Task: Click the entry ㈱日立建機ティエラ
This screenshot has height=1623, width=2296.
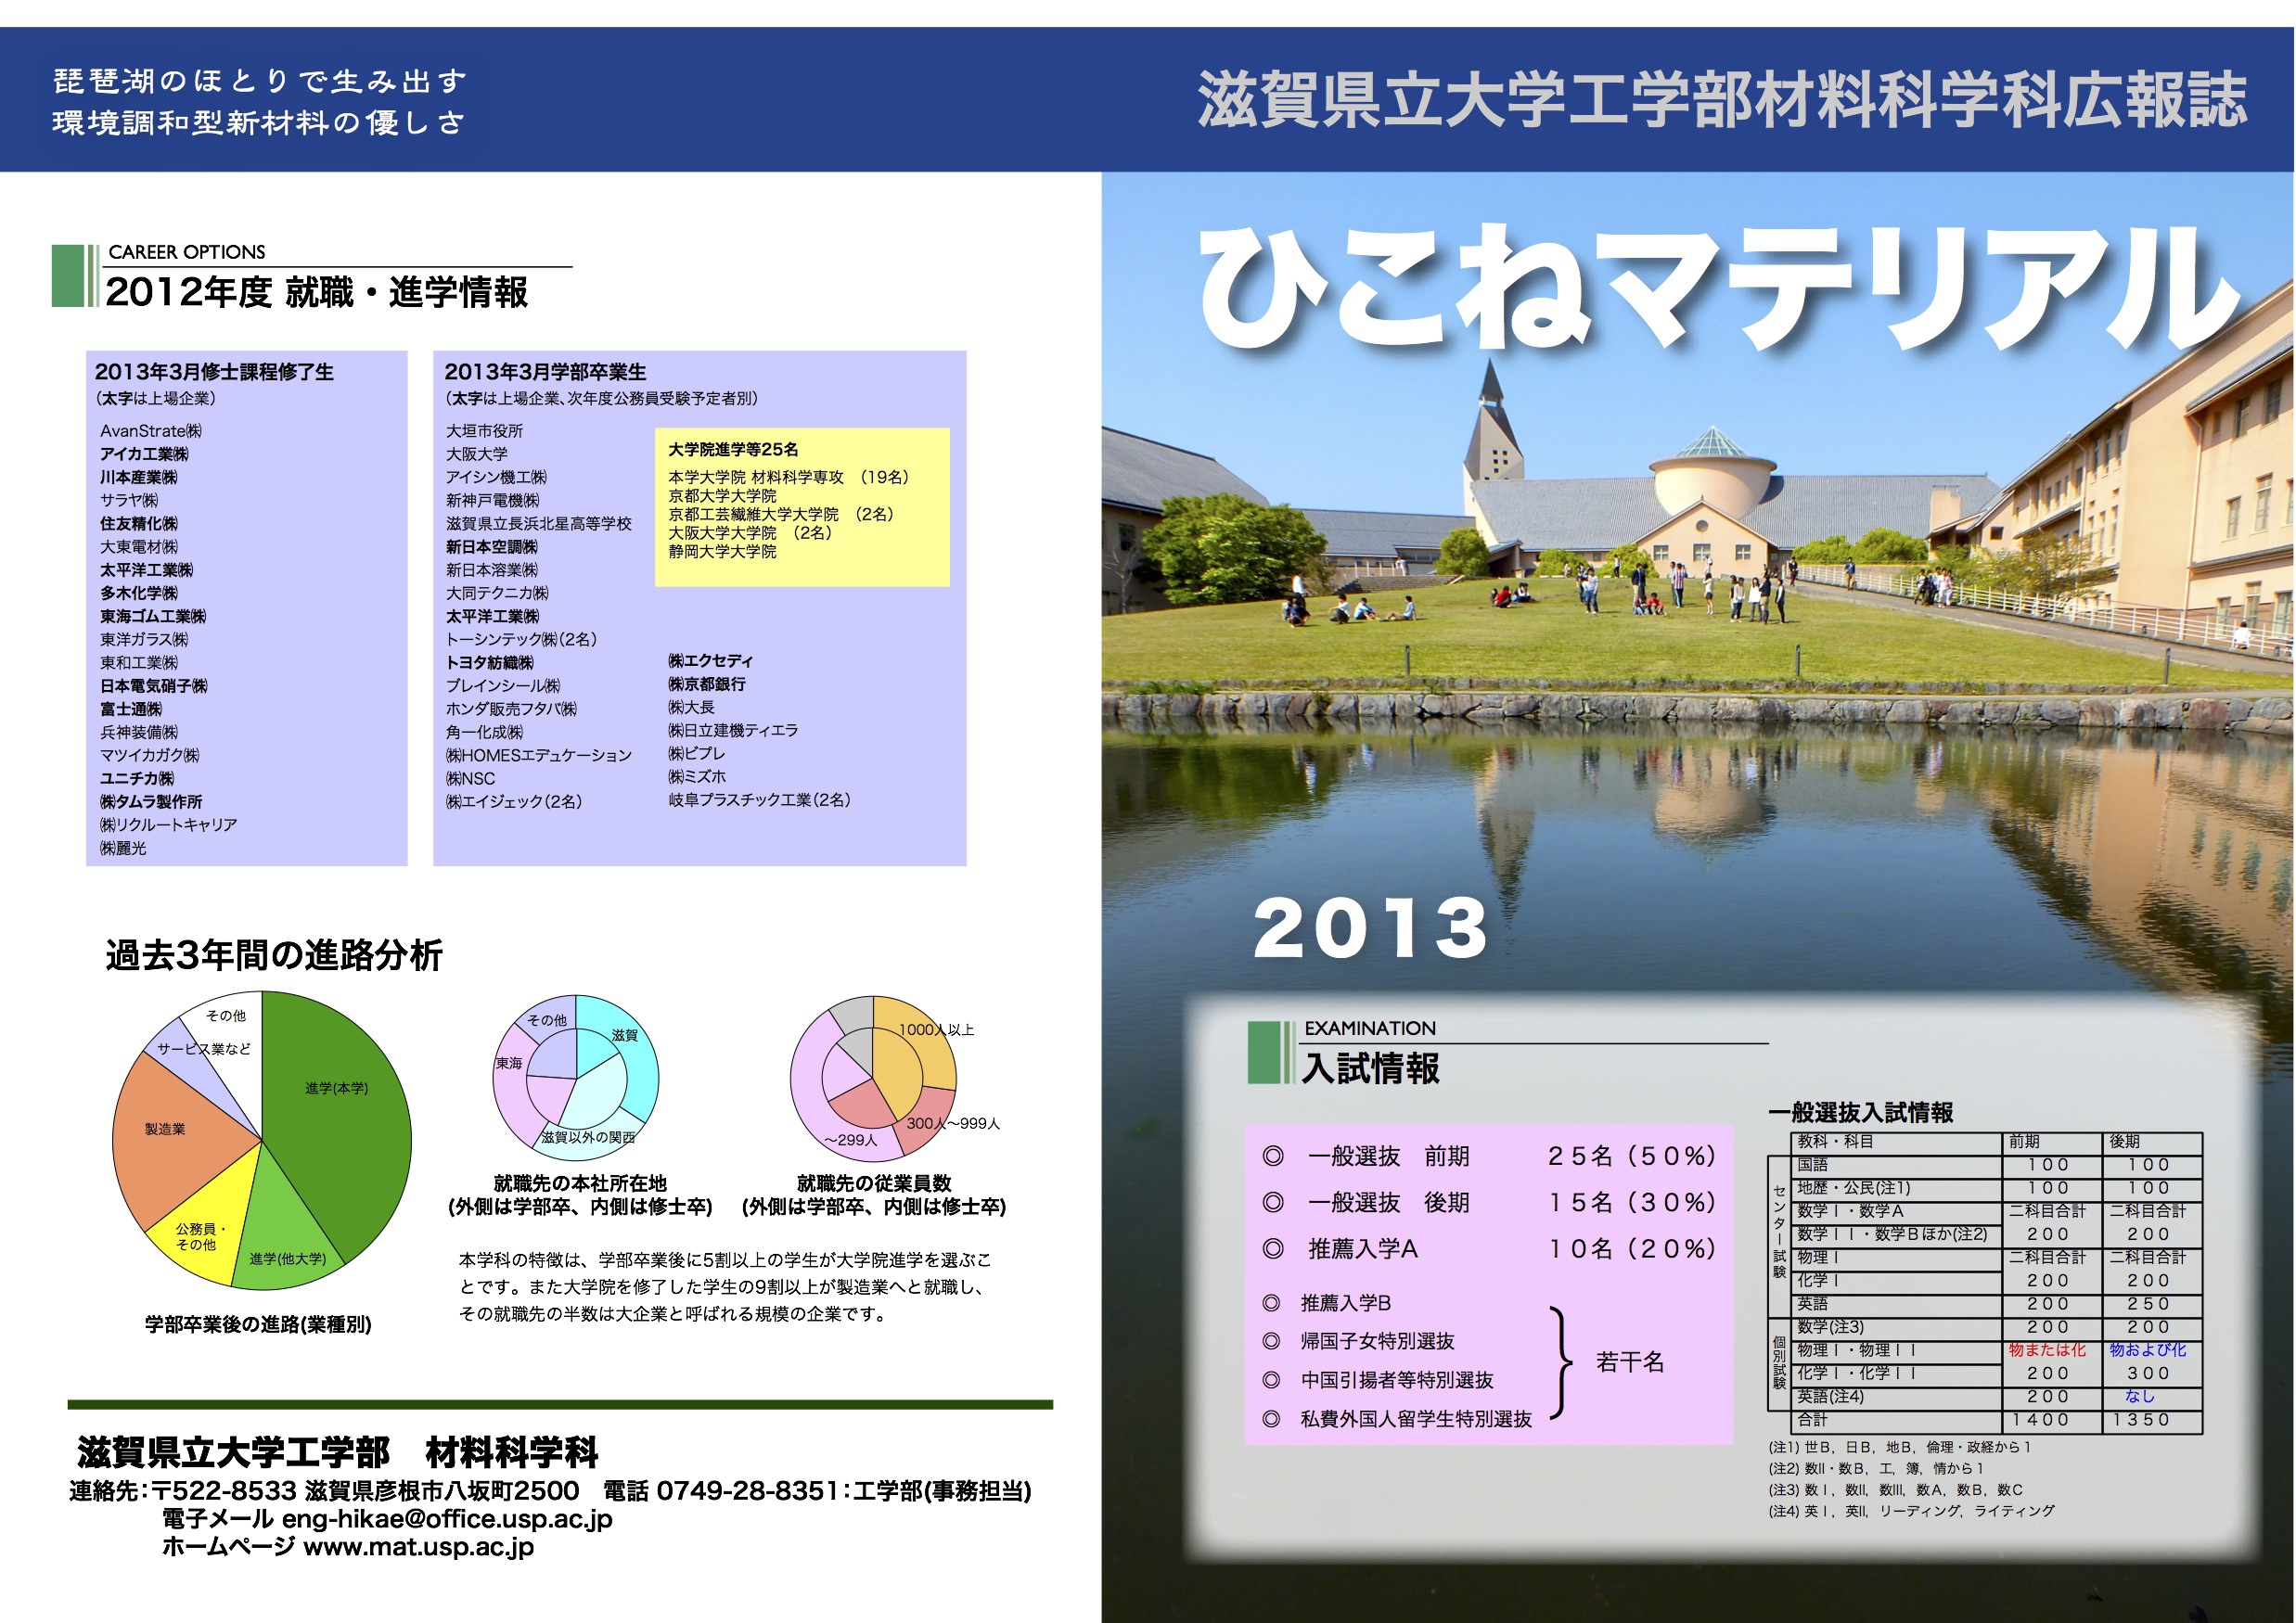Action: pyautogui.click(x=733, y=730)
